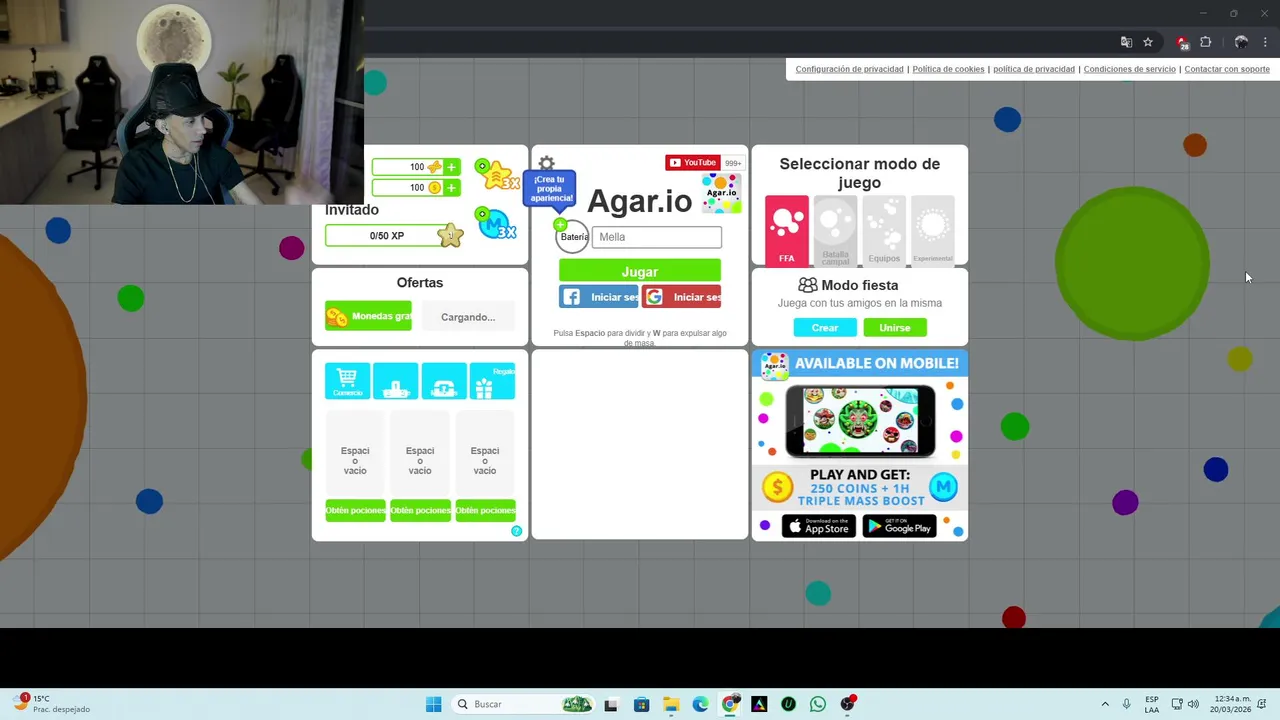The image size is (1280, 720).
Task: Click the level star badge beside XP bar
Action: click(x=451, y=235)
